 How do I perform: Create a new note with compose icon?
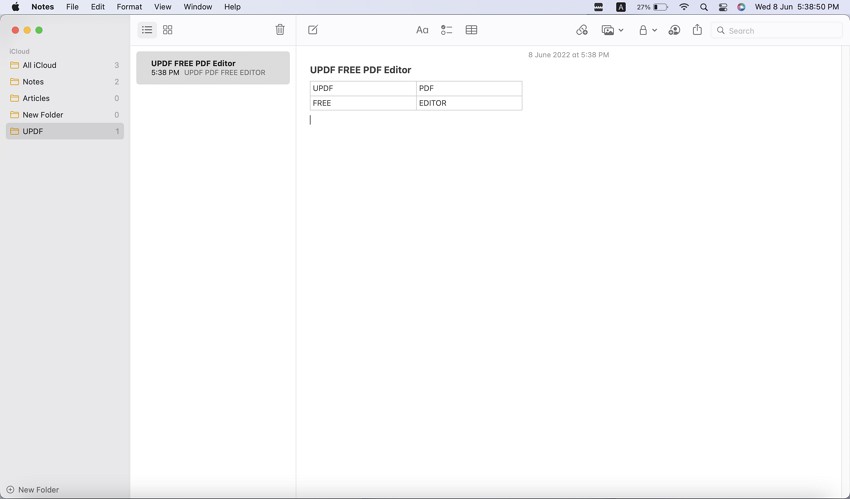(x=313, y=30)
